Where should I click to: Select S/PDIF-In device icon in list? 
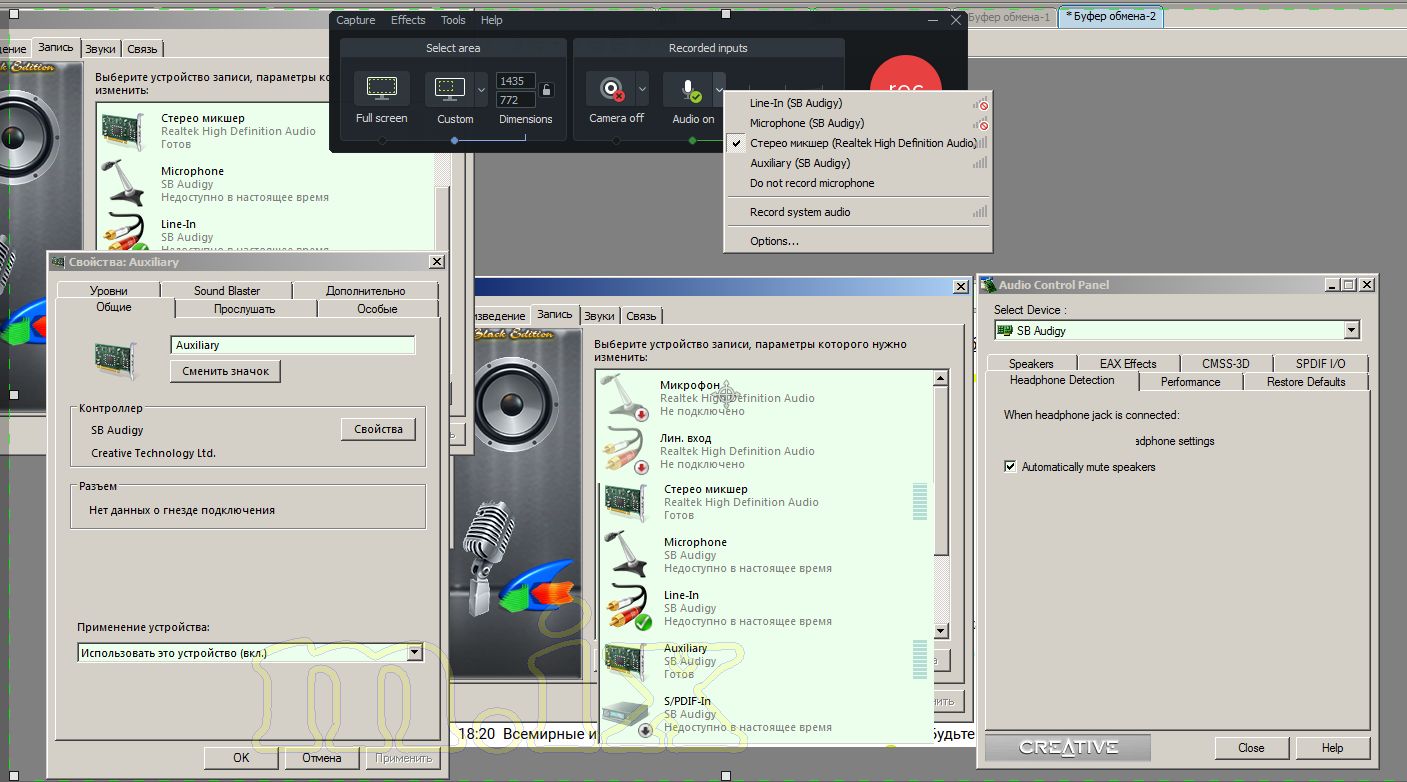point(627,714)
